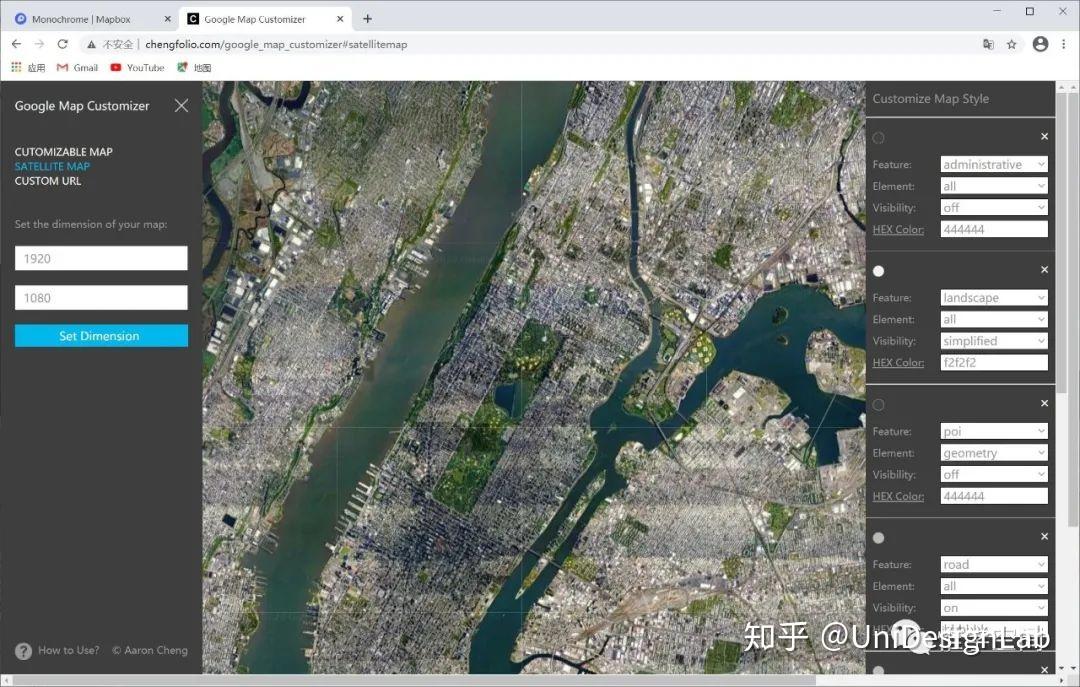
Task: Open the Feature dropdown showing administrative
Action: coord(994,164)
